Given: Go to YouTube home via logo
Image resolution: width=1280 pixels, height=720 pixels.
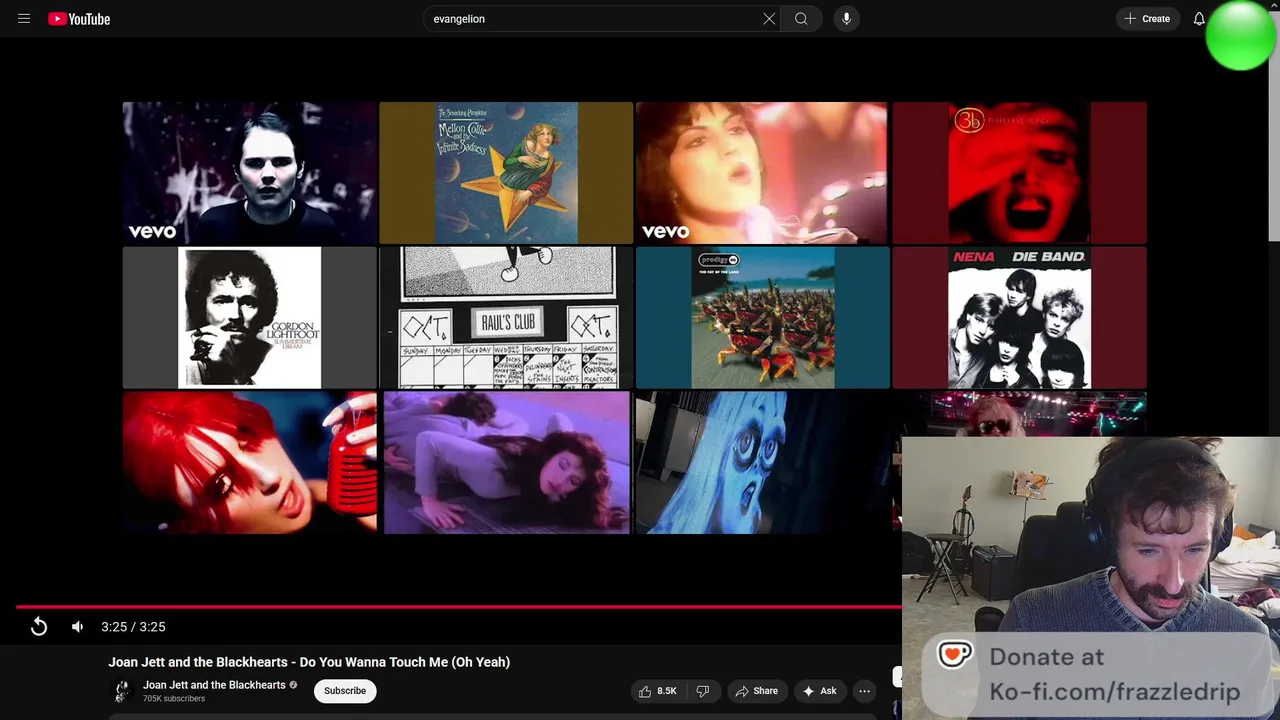Looking at the screenshot, I should pyautogui.click(x=79, y=19).
